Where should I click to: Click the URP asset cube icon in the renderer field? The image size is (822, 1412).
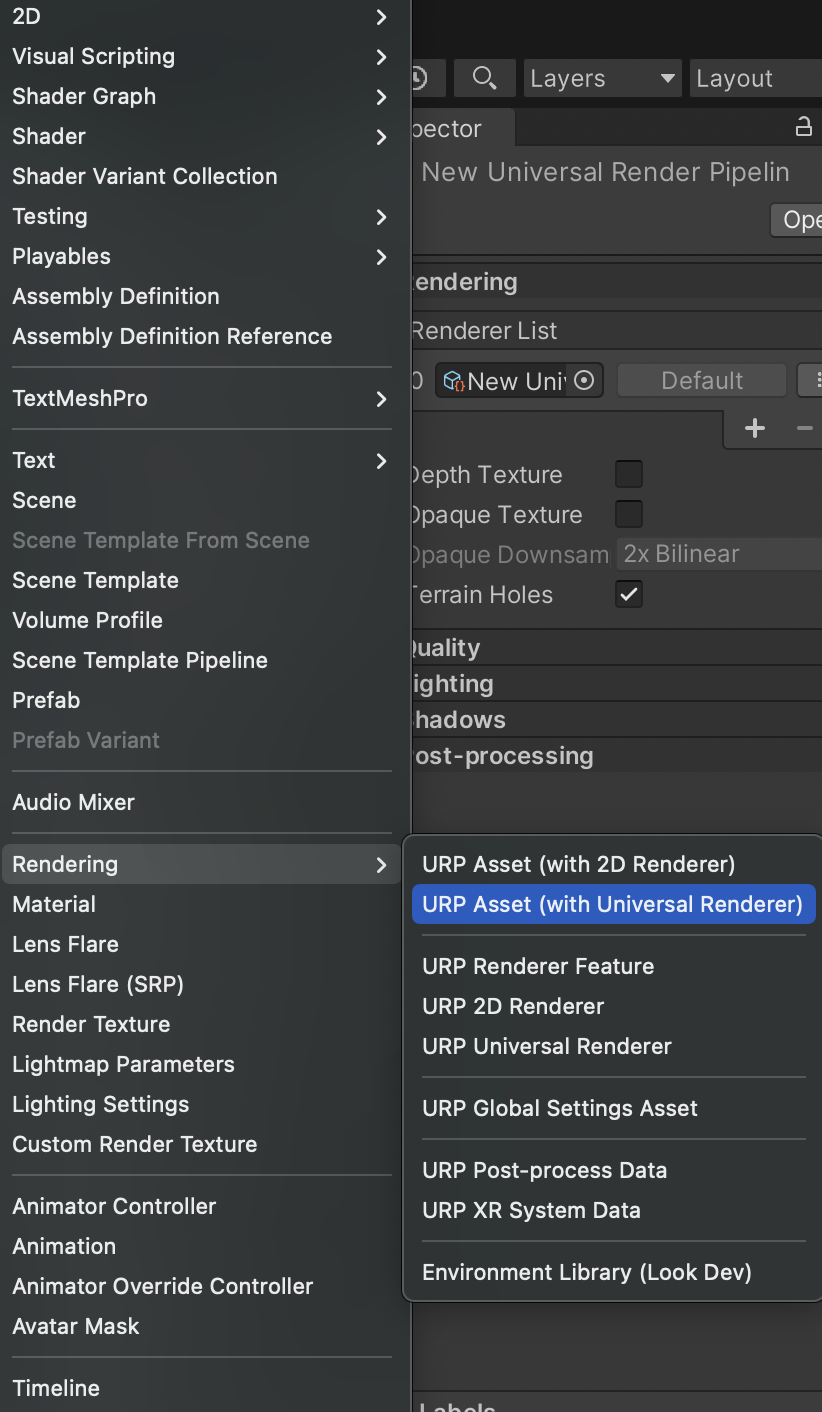[x=452, y=380]
